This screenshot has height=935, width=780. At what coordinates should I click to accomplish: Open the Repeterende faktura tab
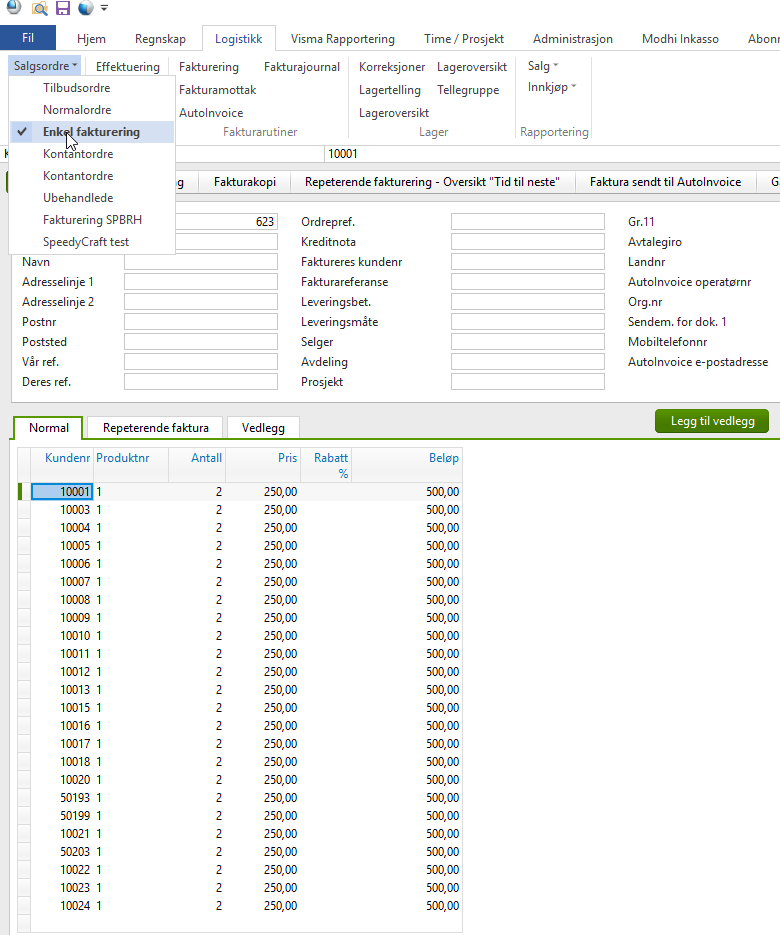(x=156, y=428)
